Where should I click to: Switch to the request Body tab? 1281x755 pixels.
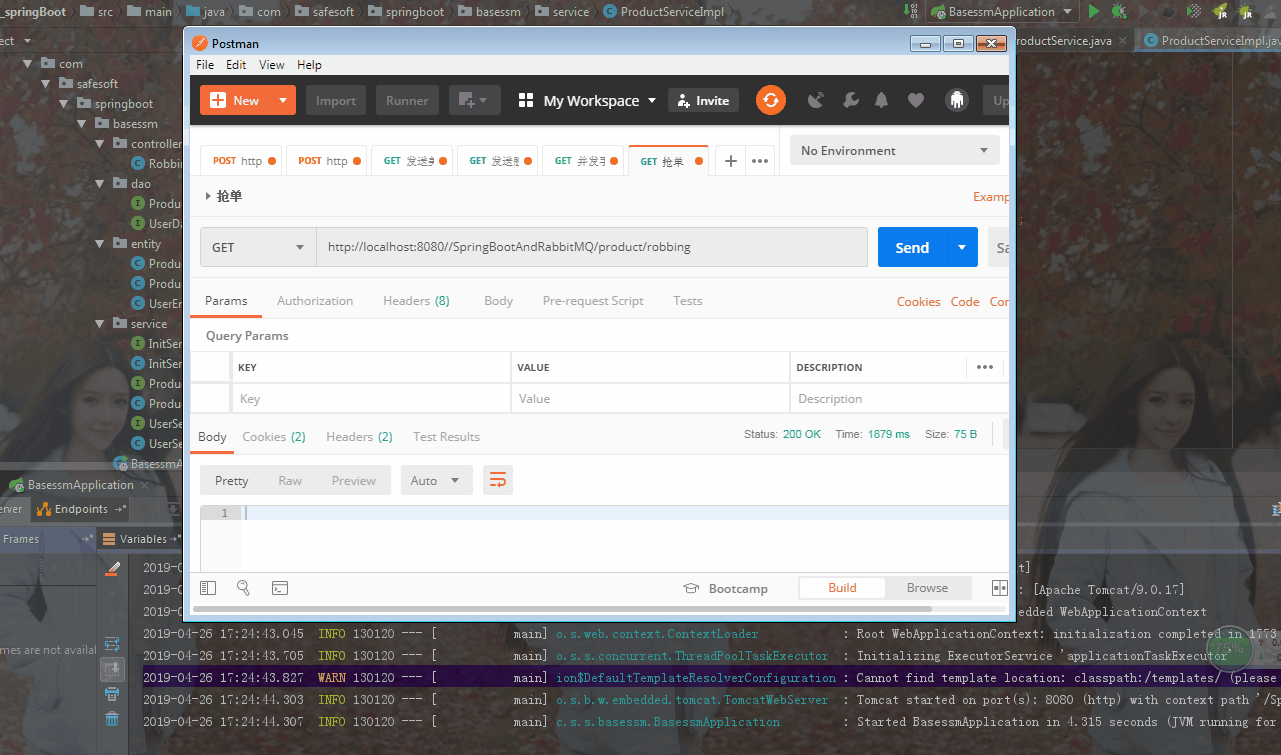pyautogui.click(x=498, y=300)
